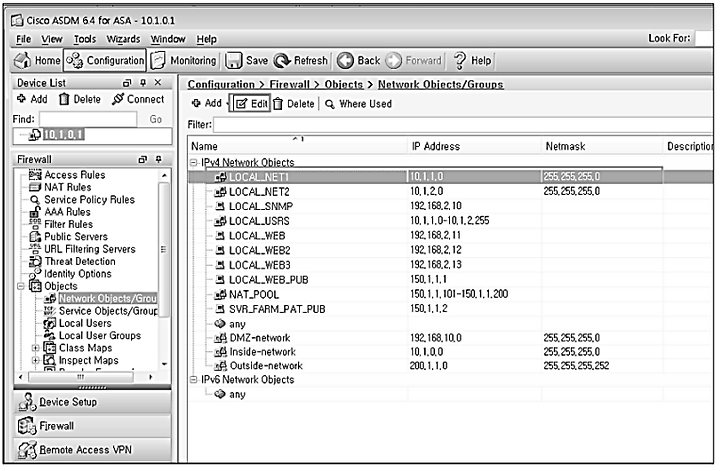Sort by Name column header
The height and width of the screenshot is (471, 720).
click(x=298, y=146)
